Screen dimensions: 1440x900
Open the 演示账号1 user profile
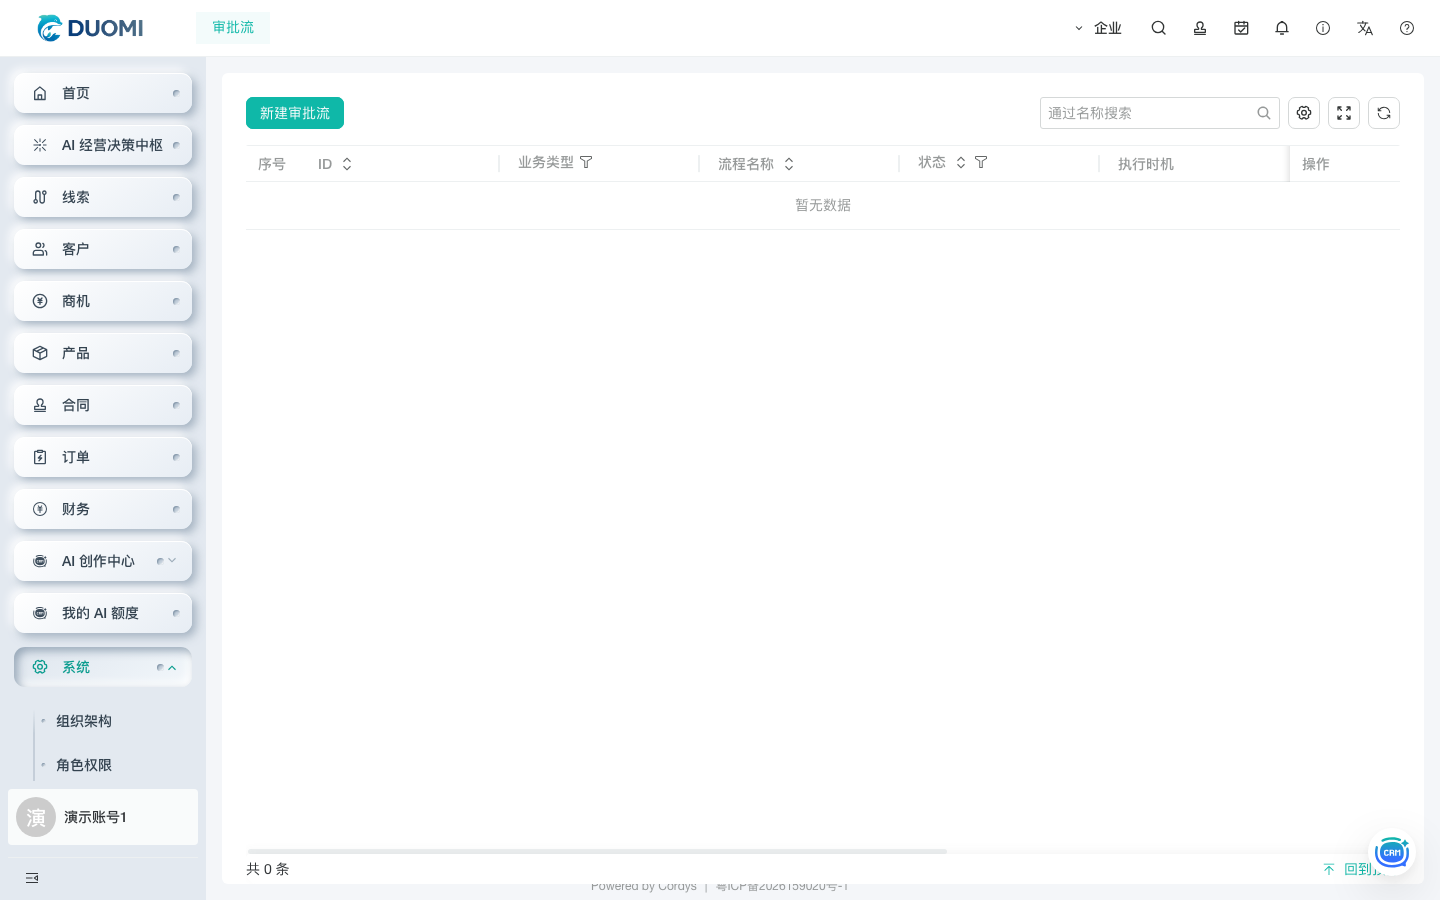point(103,817)
